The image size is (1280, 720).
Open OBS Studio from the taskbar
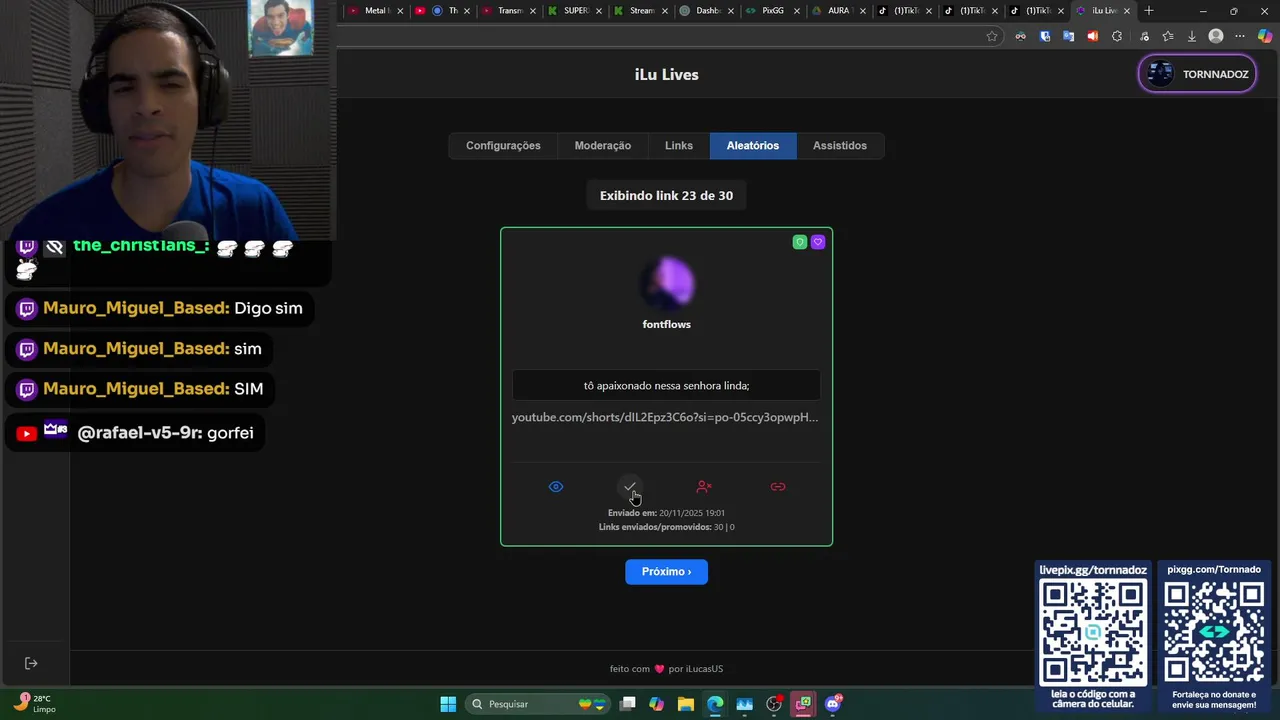[x=774, y=704]
